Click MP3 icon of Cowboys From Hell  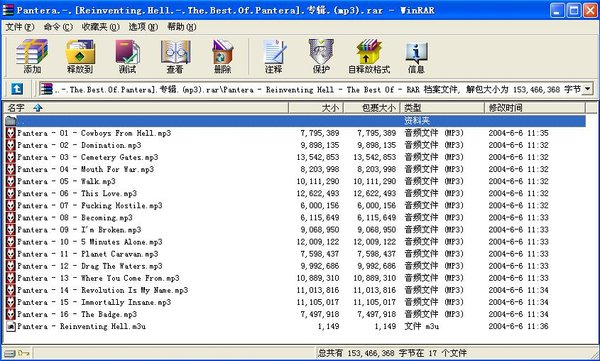coord(11,133)
